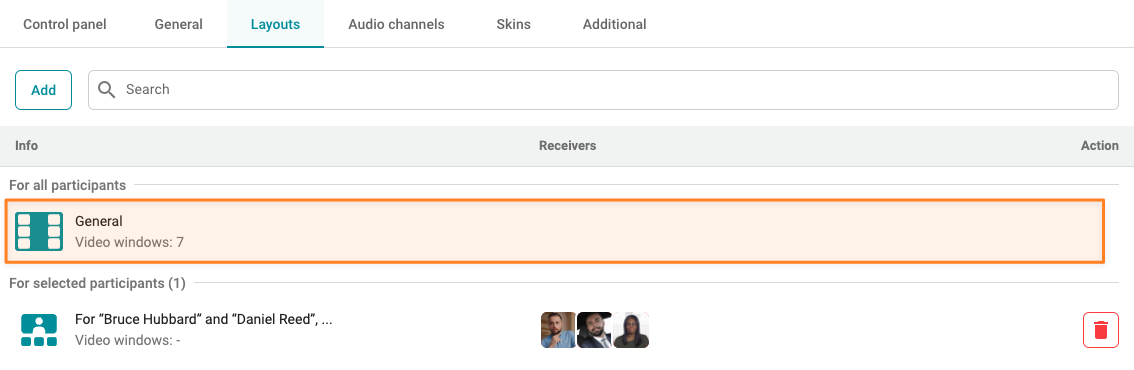This screenshot has height=370, width=1134.
Task: Open the Additional tab
Action: [x=615, y=24]
